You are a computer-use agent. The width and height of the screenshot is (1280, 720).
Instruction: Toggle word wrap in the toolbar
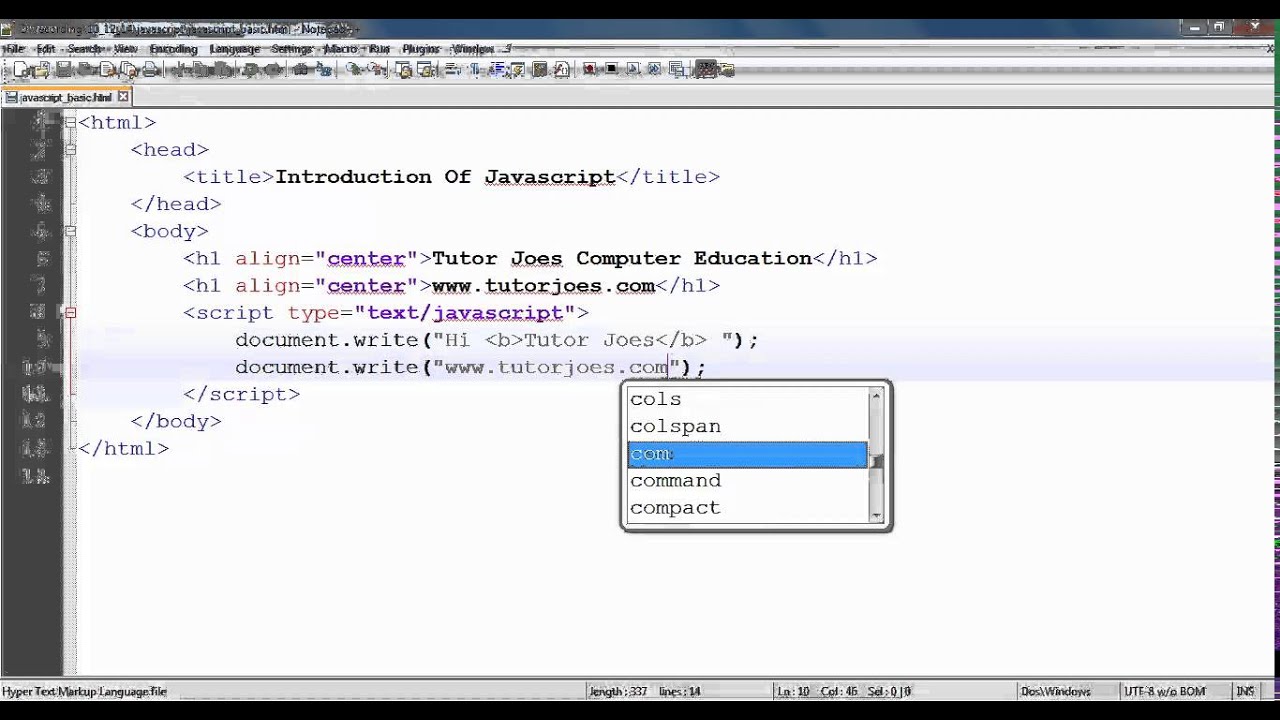click(x=452, y=69)
